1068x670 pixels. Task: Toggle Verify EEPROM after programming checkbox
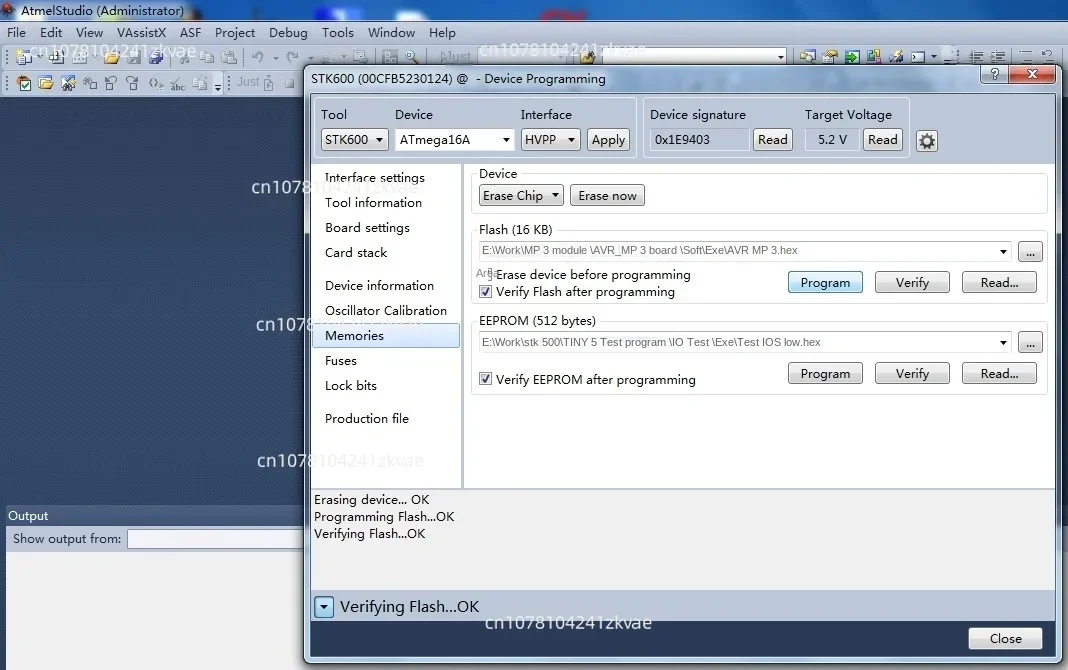coord(486,379)
